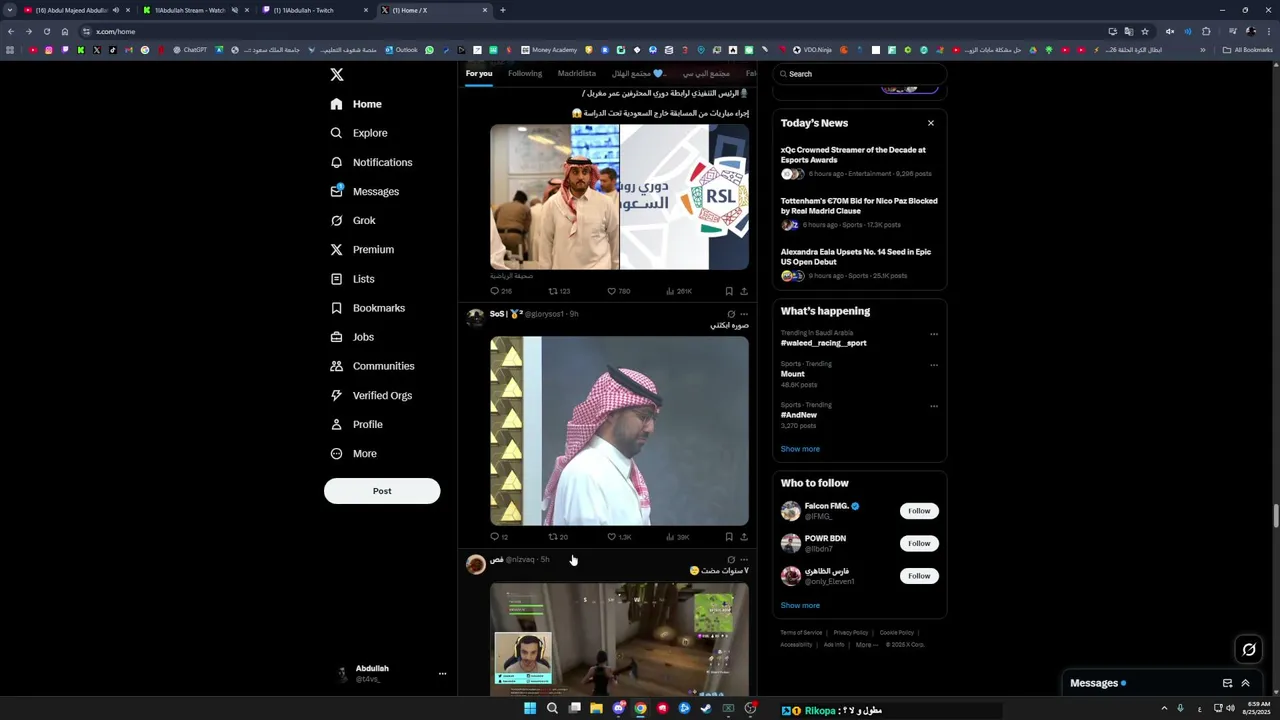1280x720 pixels.
Task: Open the Windows Start menu
Action: 530,709
